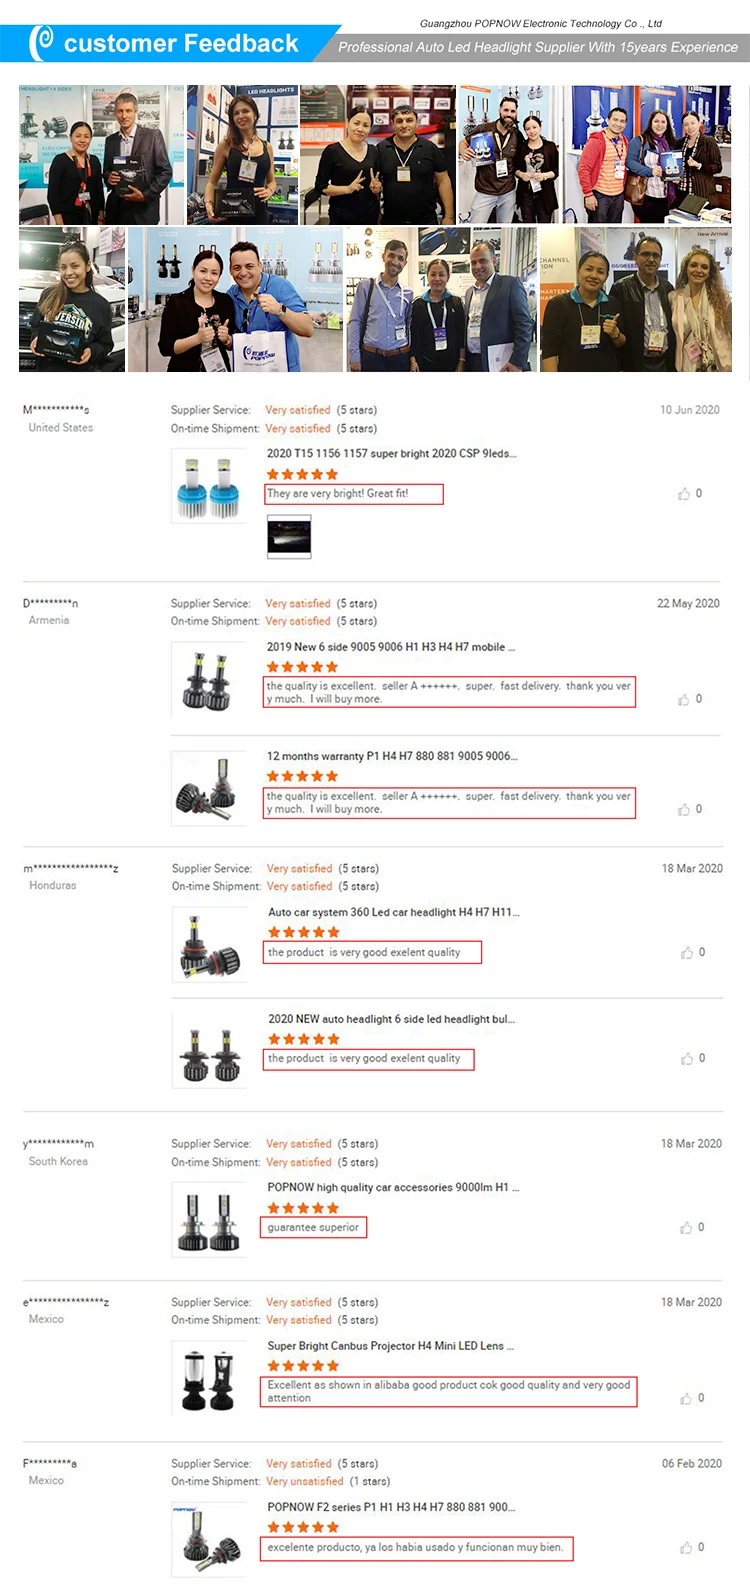Open the customer feedback logo icon
This screenshot has width=750, height=1587.
click(41, 43)
